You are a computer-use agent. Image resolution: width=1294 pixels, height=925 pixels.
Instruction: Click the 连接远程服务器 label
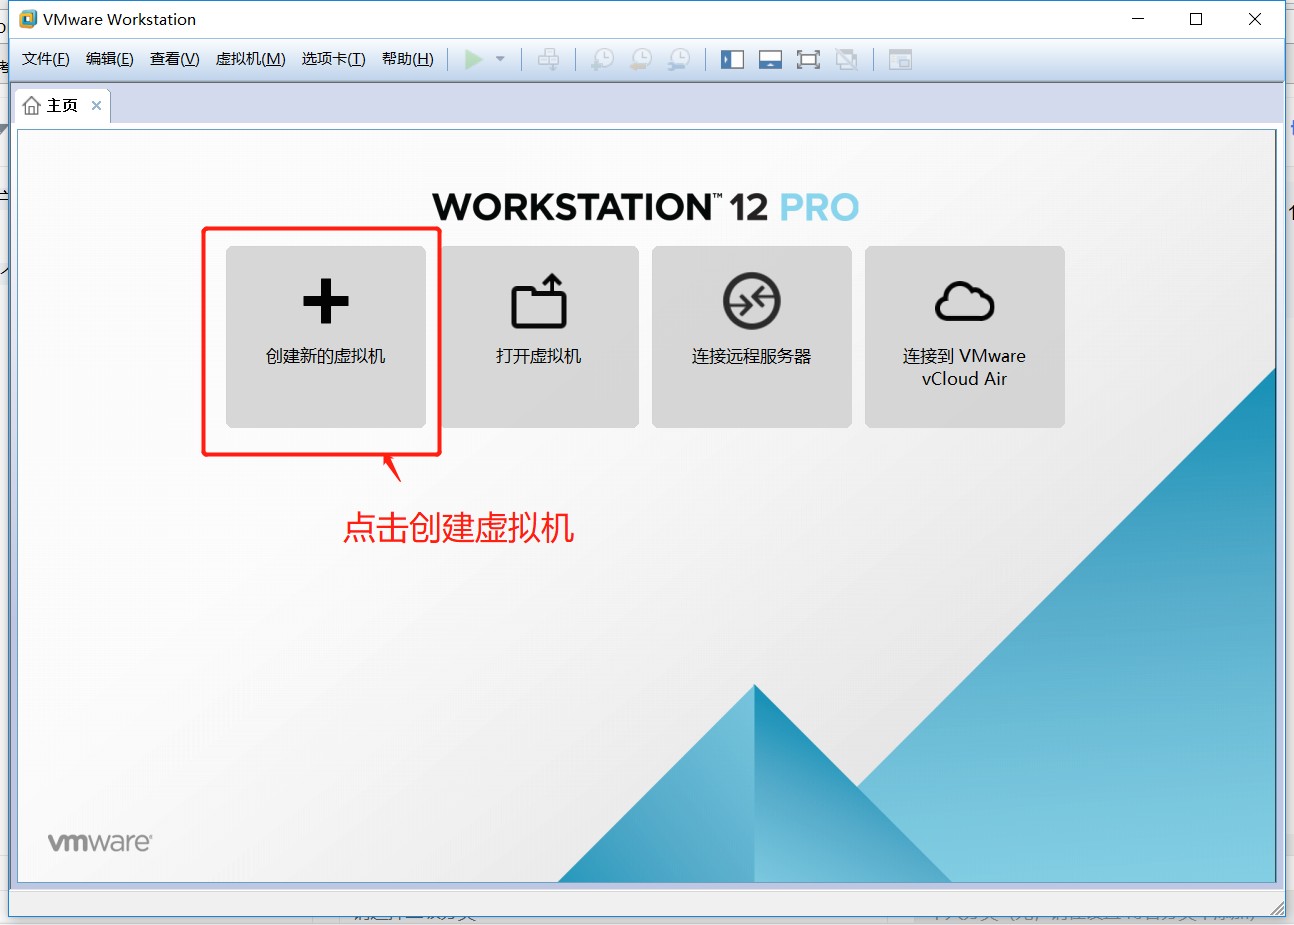pyautogui.click(x=752, y=356)
